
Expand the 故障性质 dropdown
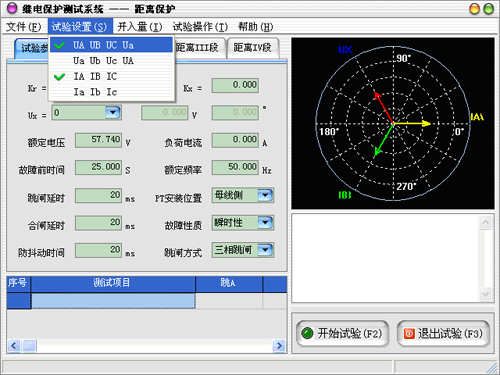click(265, 222)
